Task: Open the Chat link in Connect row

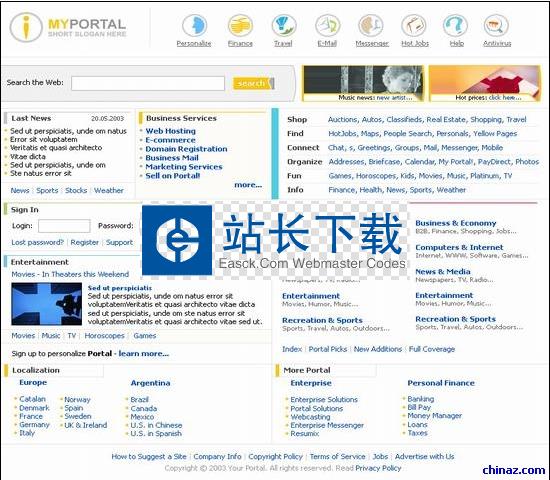Action: click(x=336, y=148)
